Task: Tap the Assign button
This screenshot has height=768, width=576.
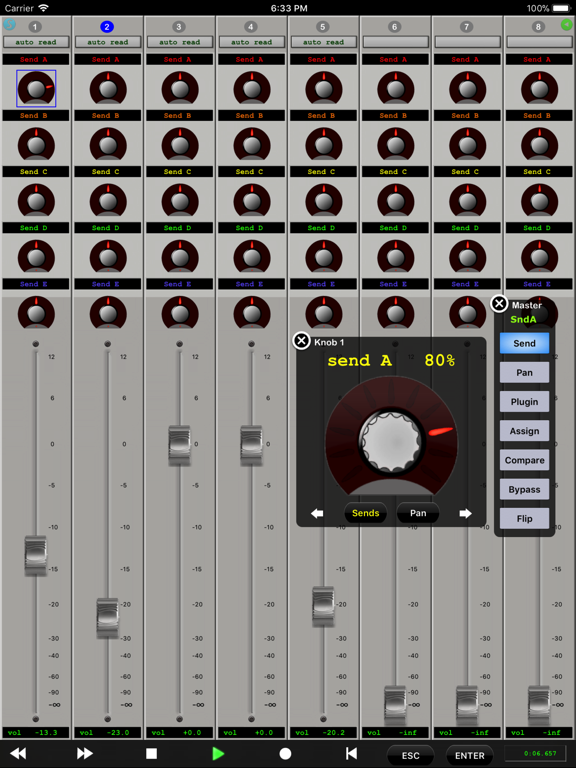Action: coord(524,431)
